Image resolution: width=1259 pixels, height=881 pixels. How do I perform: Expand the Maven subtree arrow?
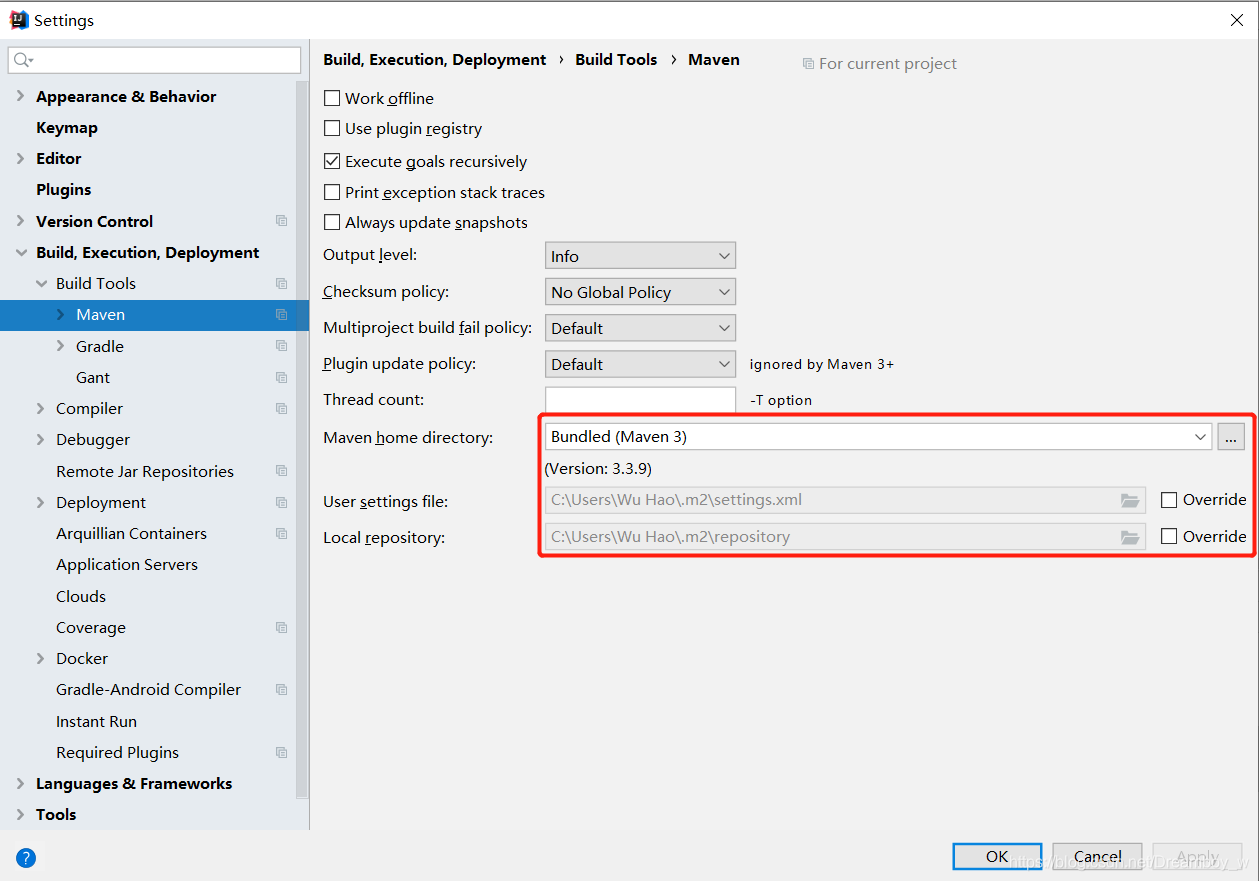click(x=61, y=315)
